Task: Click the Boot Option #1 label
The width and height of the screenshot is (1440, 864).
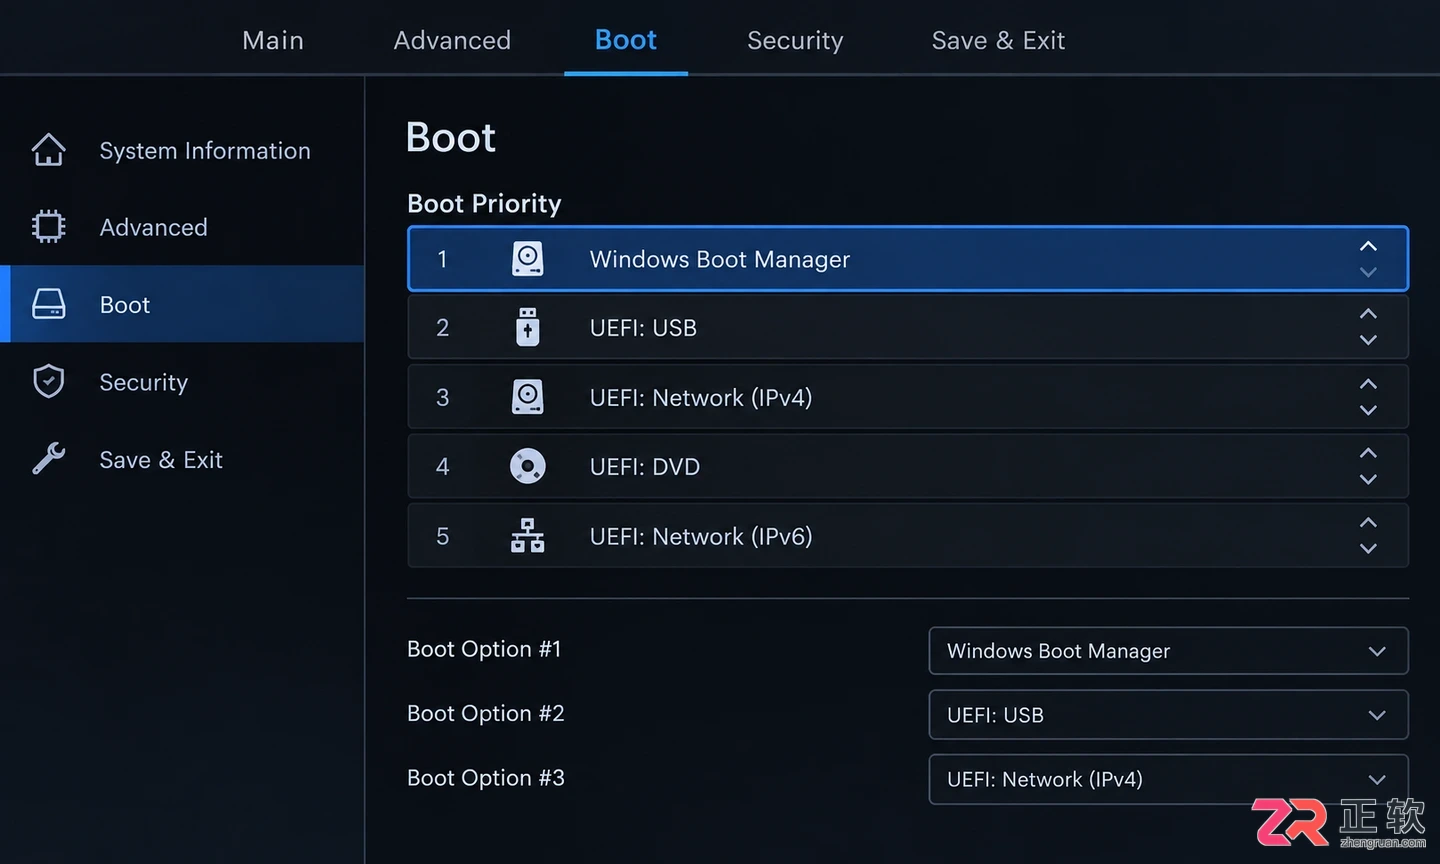Action: tap(484, 649)
